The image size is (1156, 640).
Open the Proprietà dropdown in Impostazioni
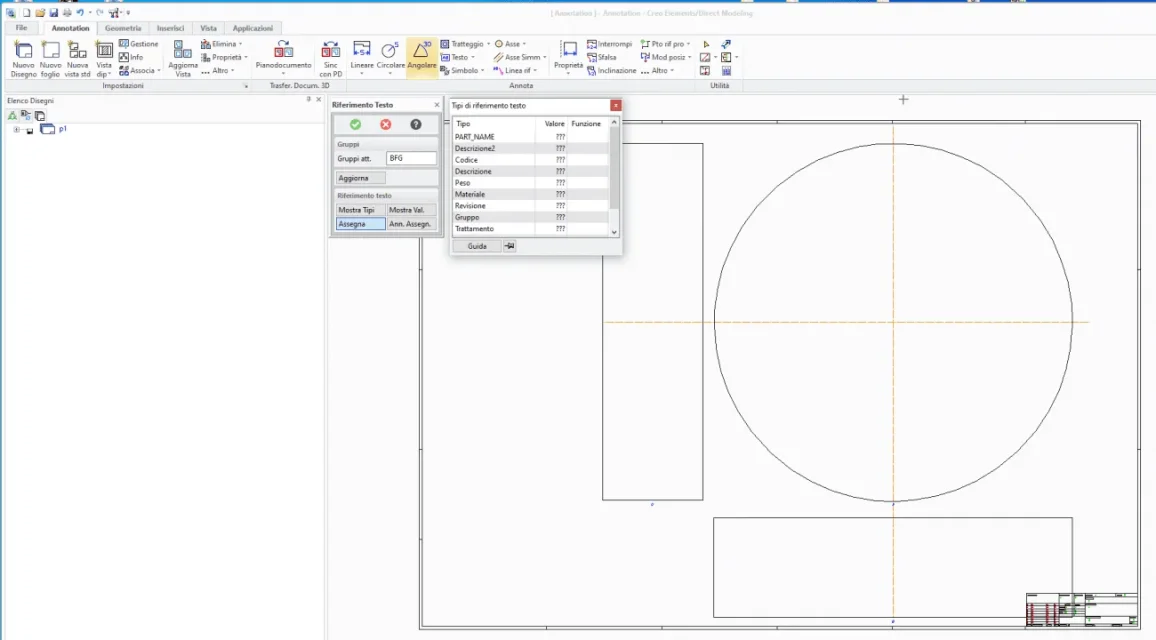coord(224,58)
